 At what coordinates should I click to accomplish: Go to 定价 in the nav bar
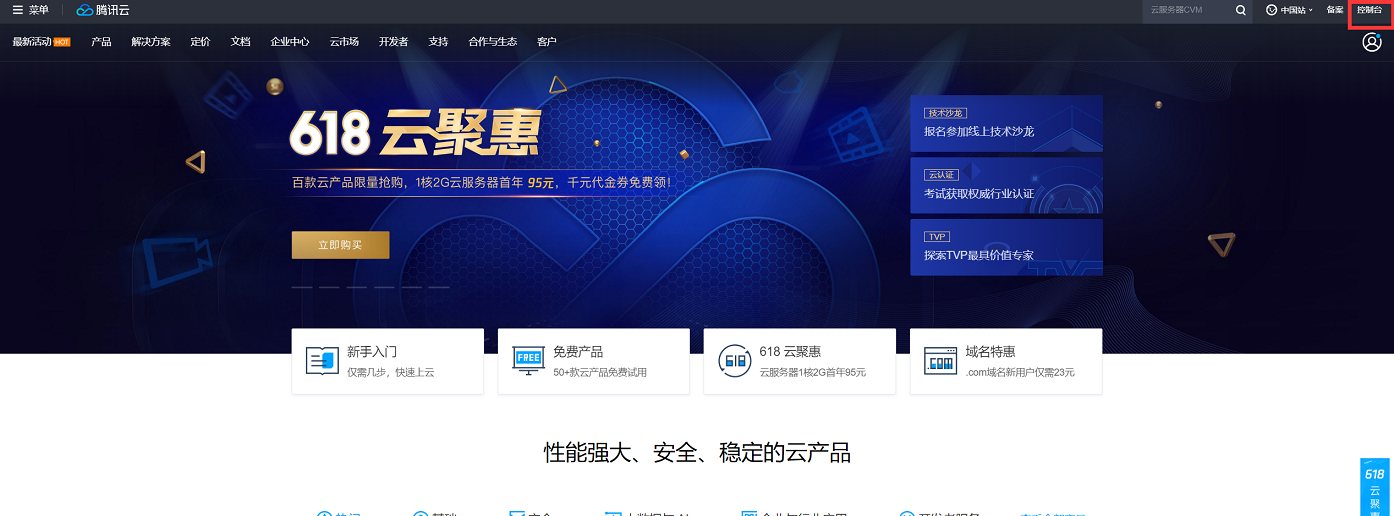tap(200, 42)
